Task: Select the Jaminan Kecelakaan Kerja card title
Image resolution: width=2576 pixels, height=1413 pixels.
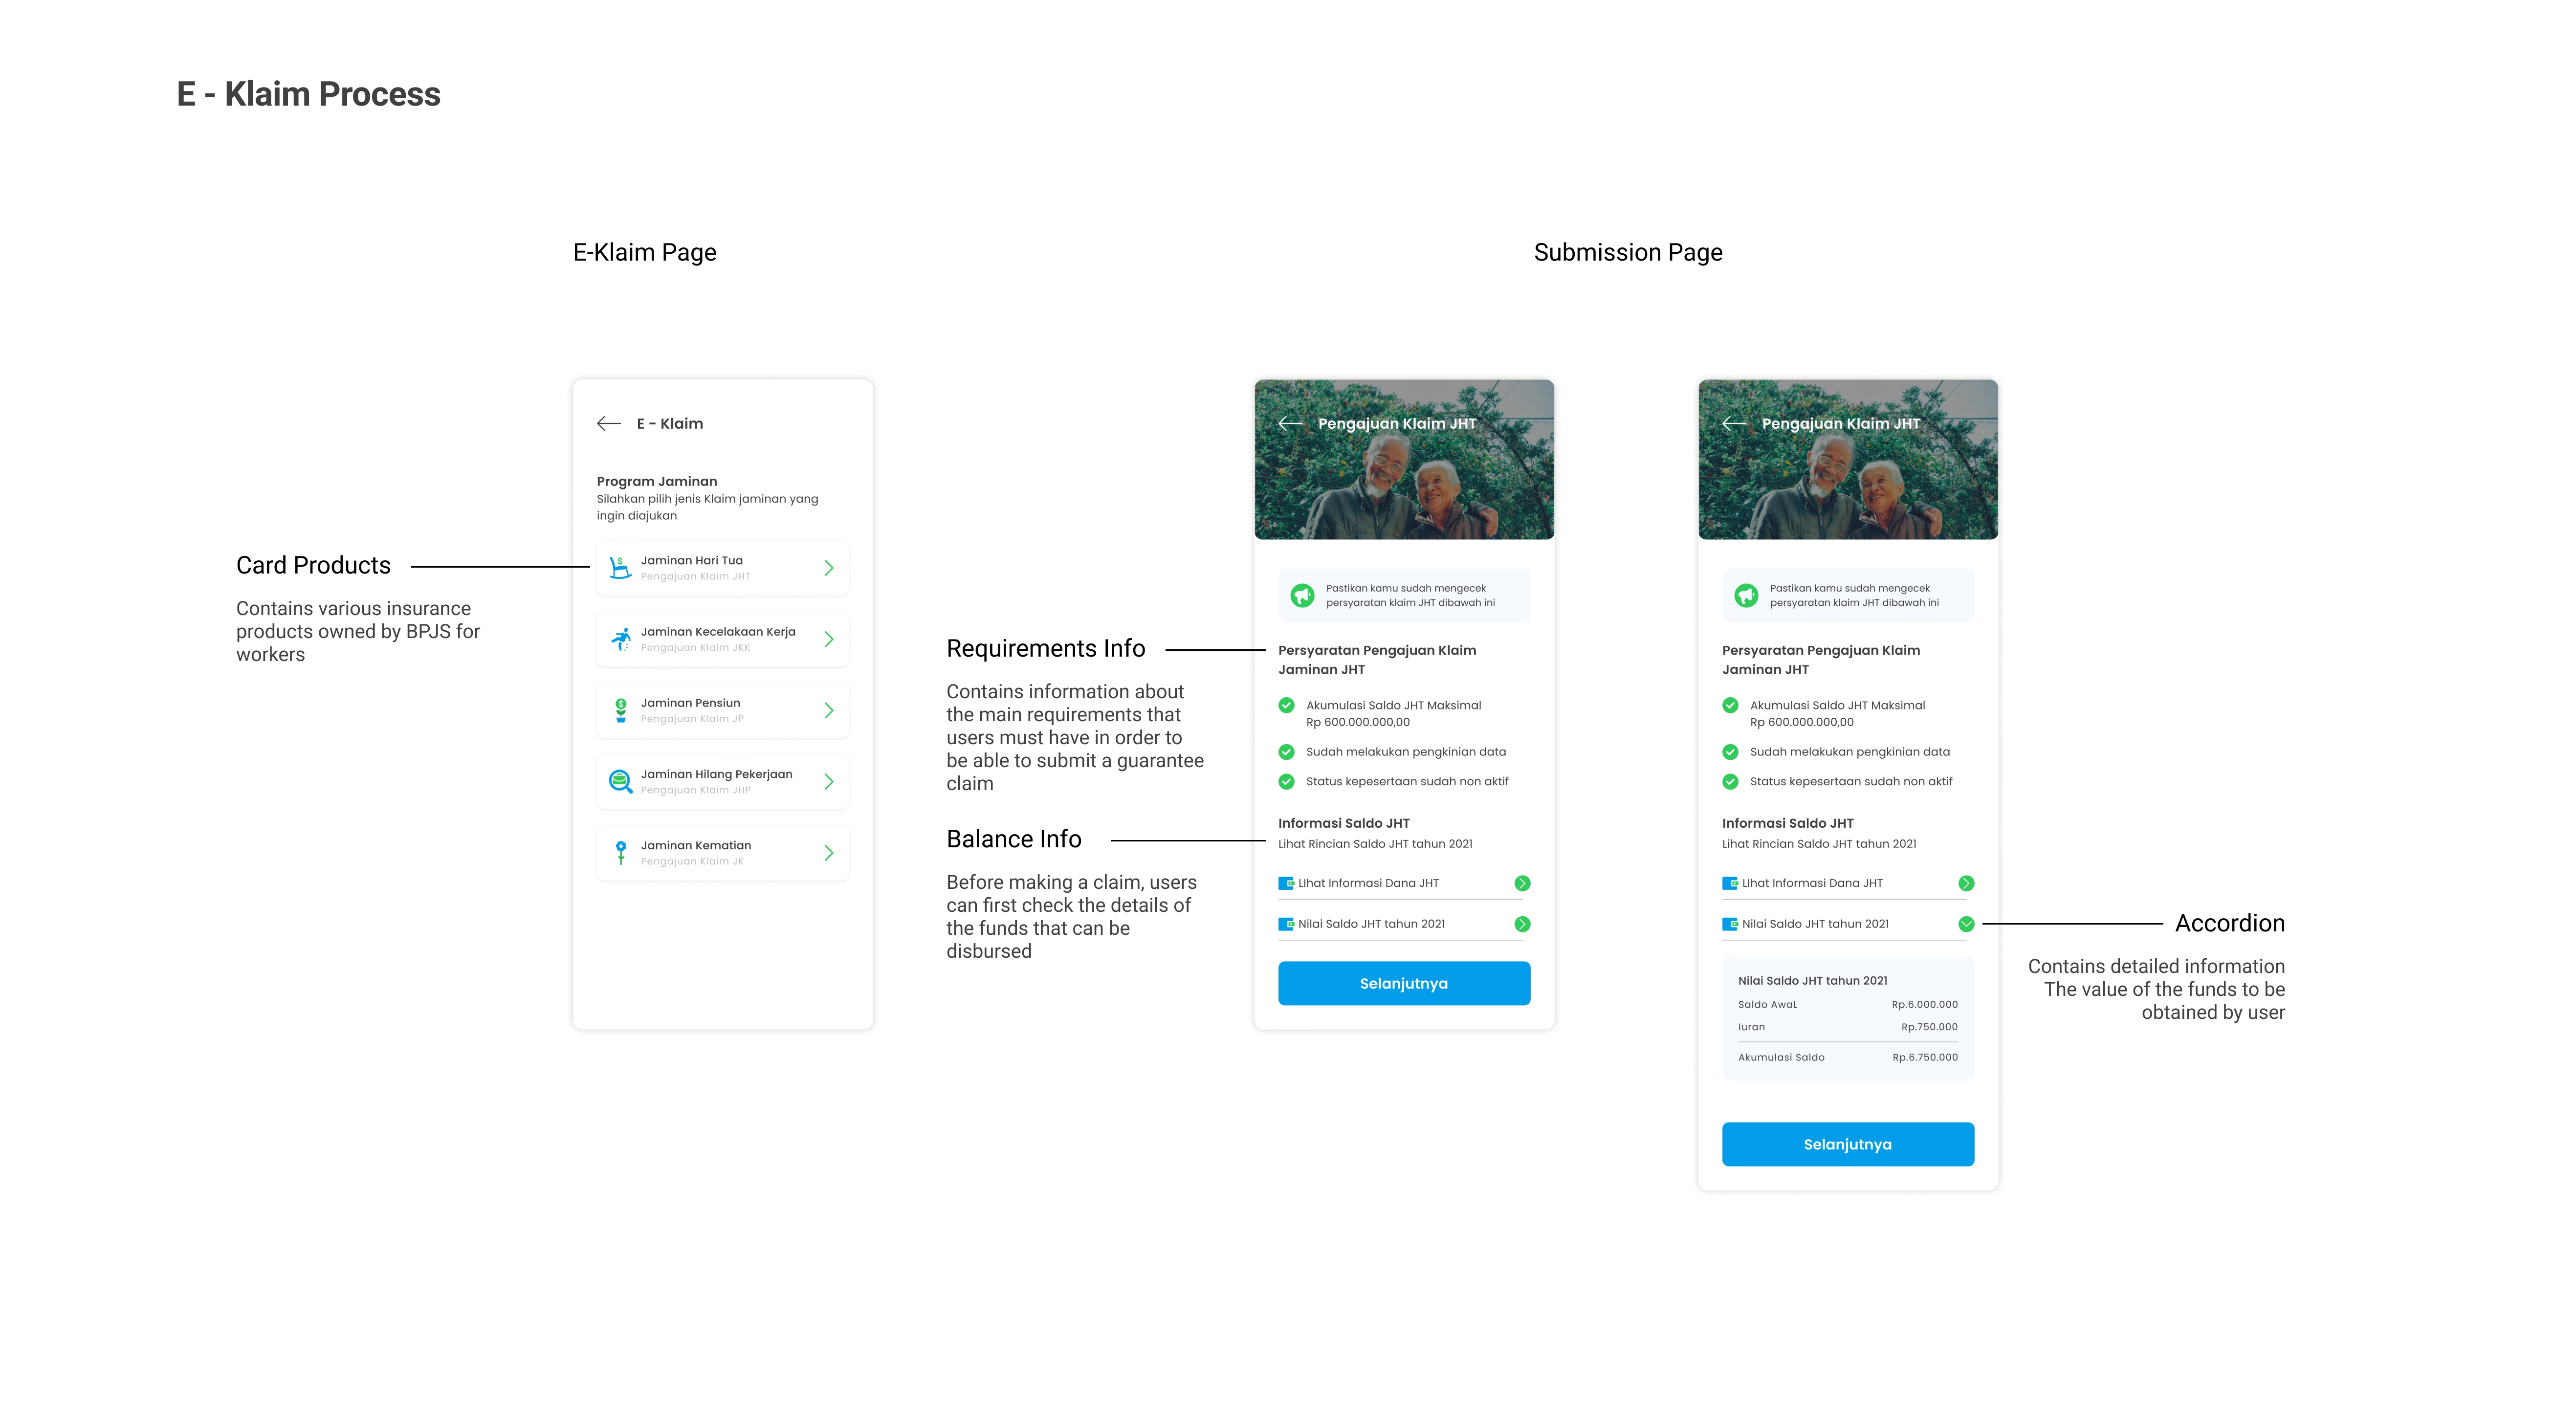Action: [x=718, y=632]
